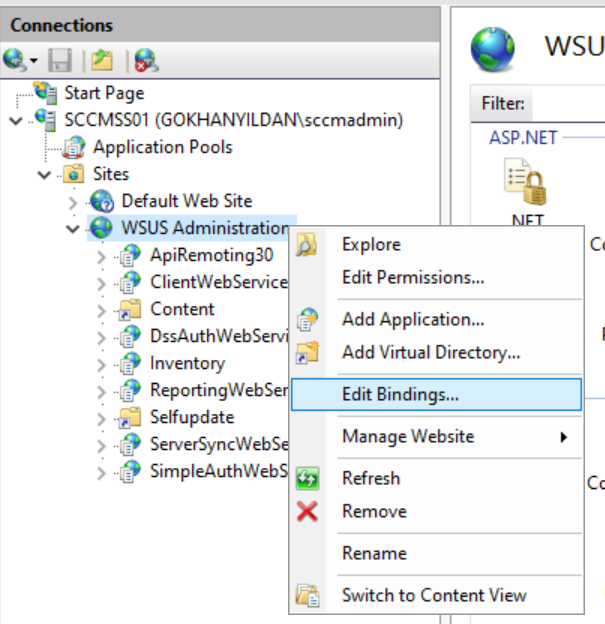This screenshot has width=605, height=624.
Task: Open the Create New Connection globe icon
Action: tap(14, 60)
